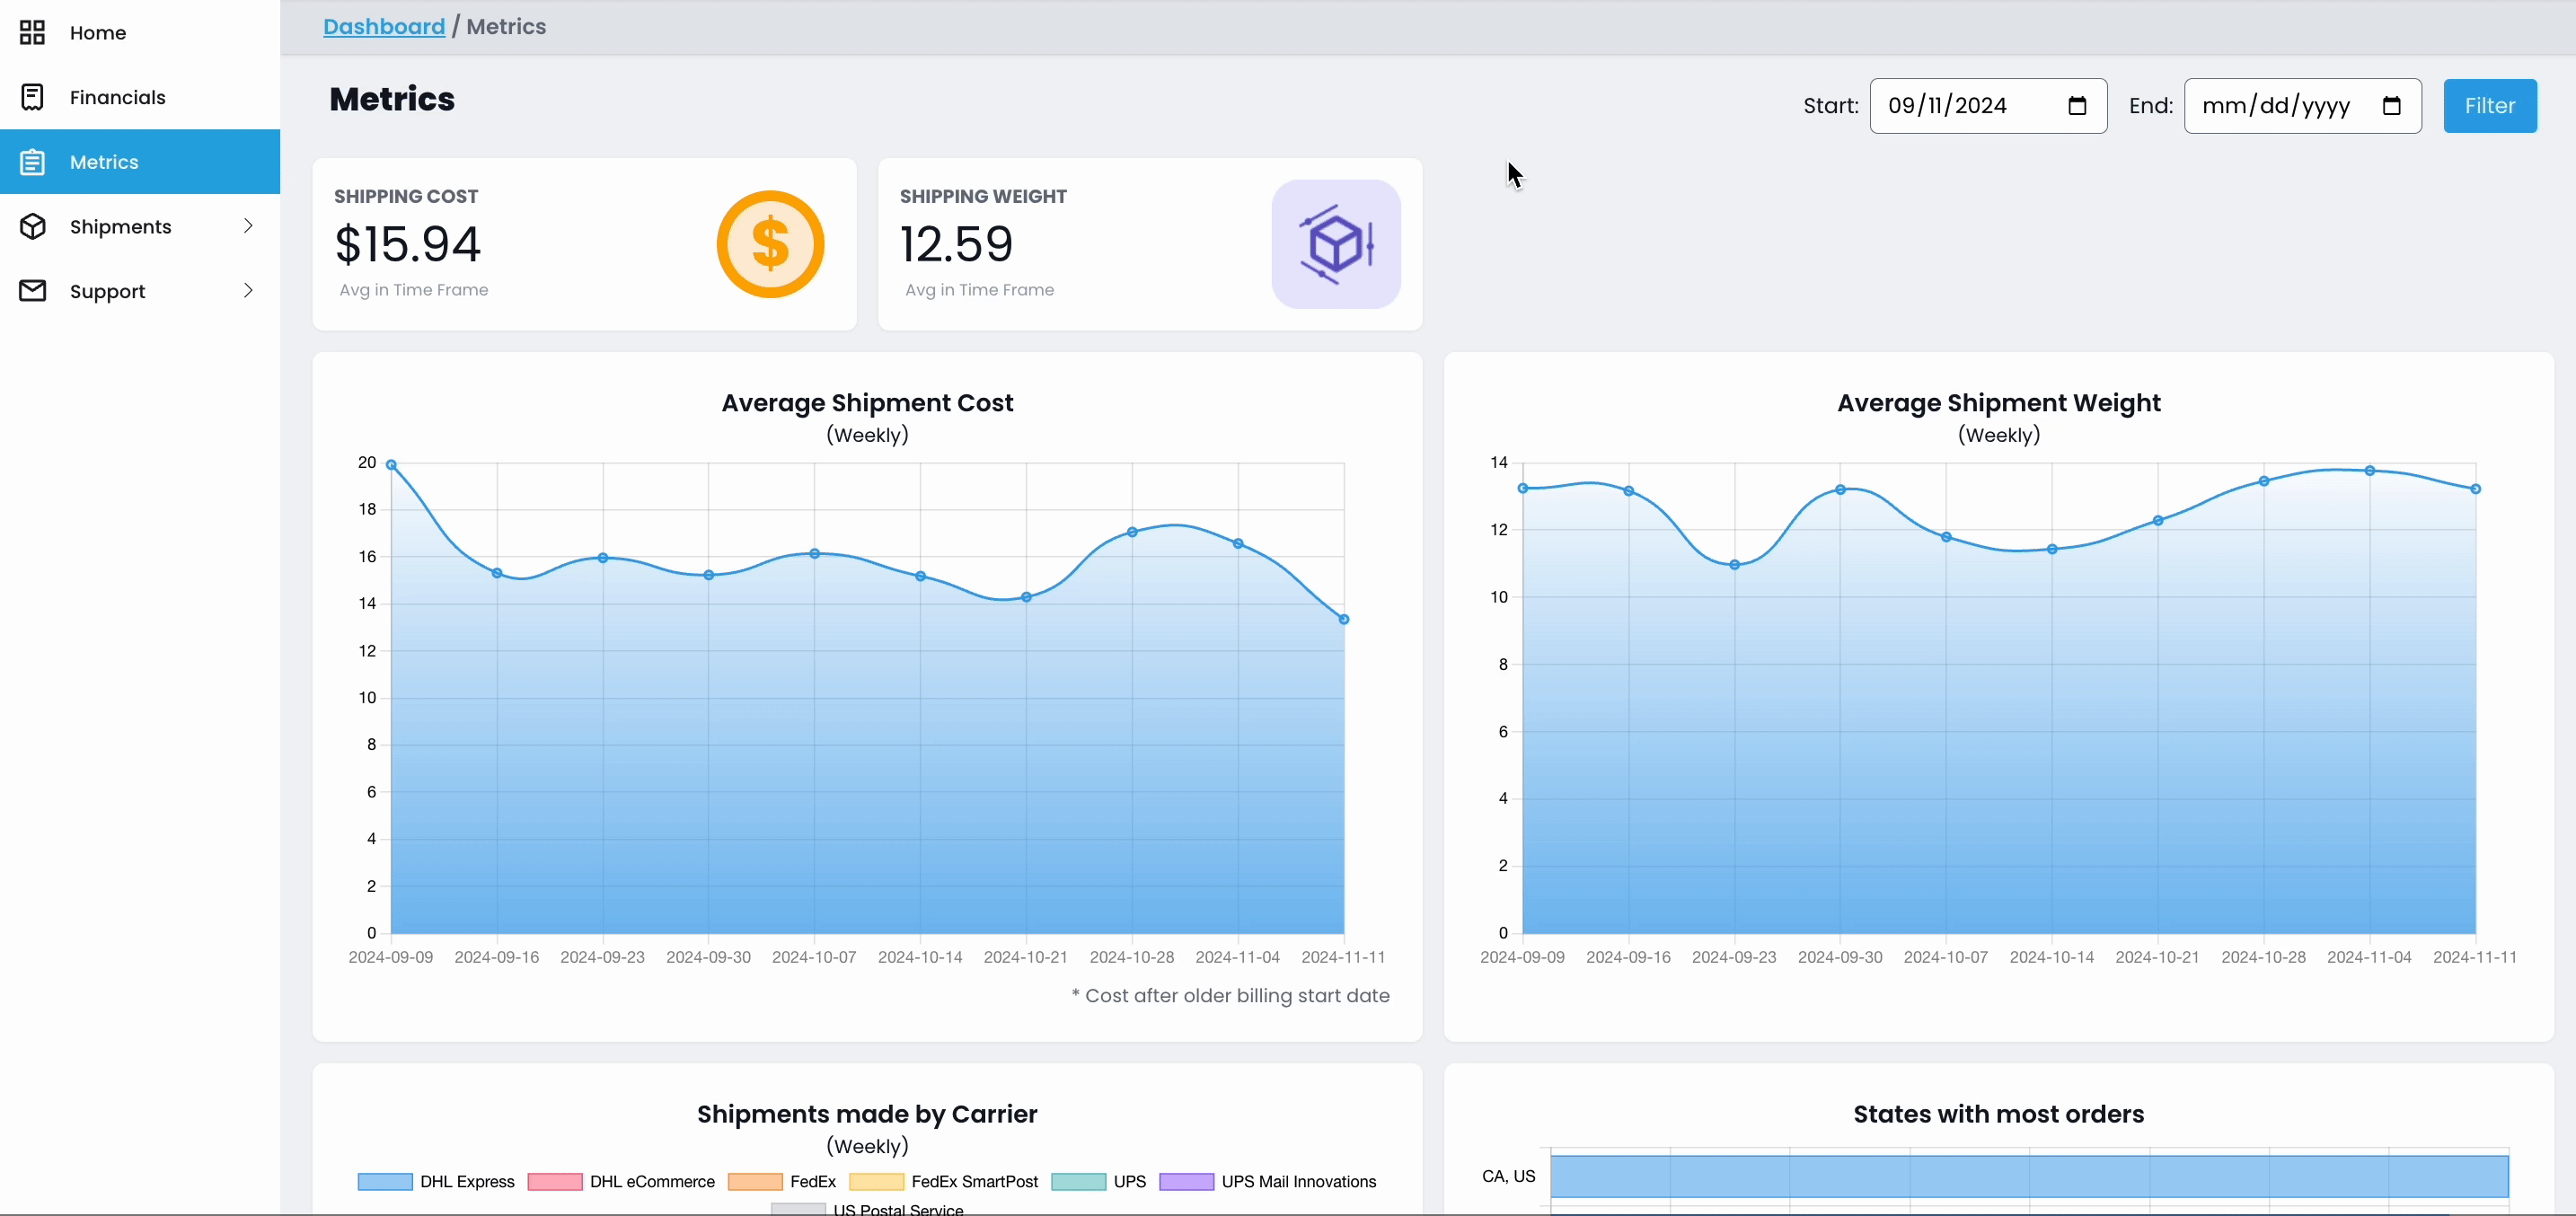The height and width of the screenshot is (1216, 2576).
Task: Click the purple package cube icon
Action: (x=1335, y=244)
